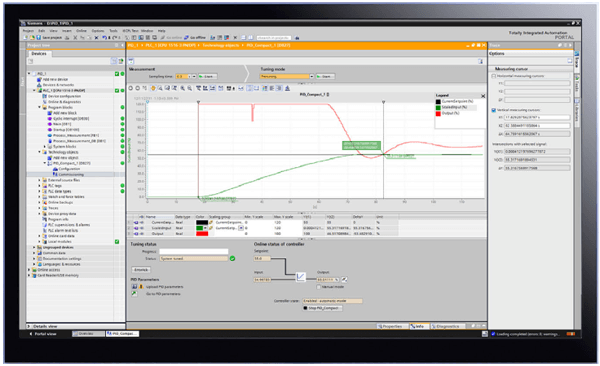Click the controller graph icon in online status
Image resolution: width=600 pixels, height=366 pixels.
tap(301, 276)
